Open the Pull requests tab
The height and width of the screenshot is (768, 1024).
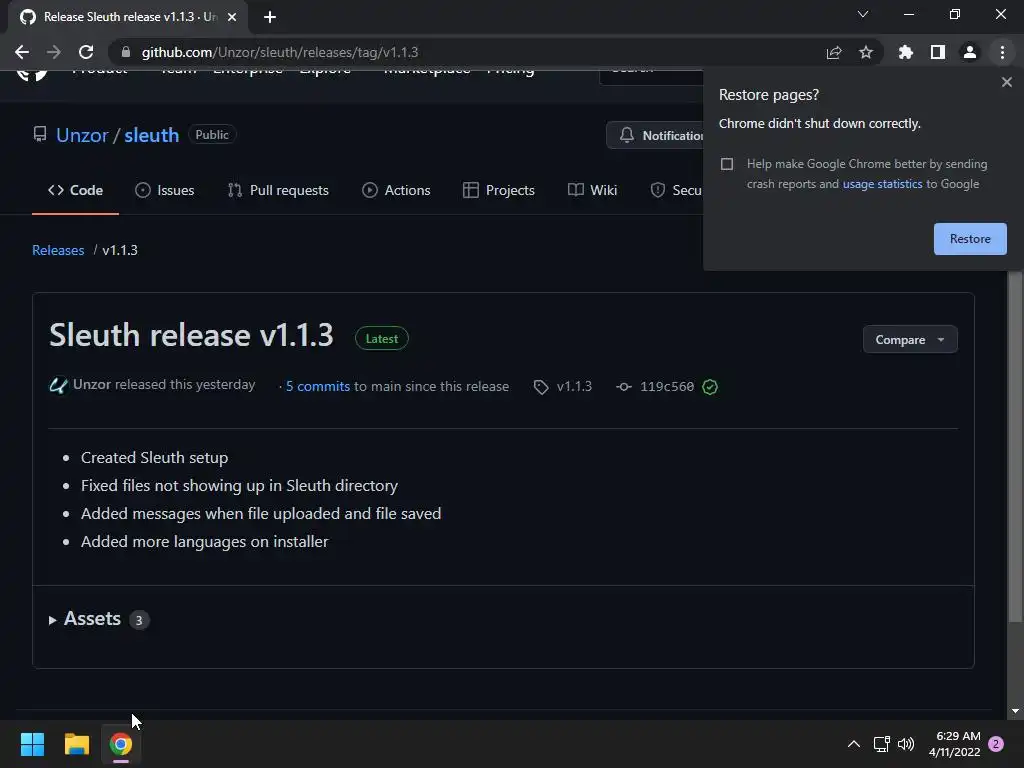[x=278, y=190]
